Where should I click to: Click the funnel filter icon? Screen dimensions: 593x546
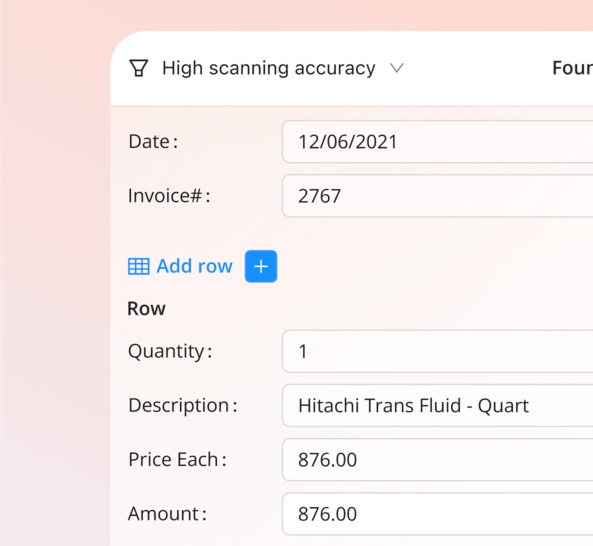(139, 68)
